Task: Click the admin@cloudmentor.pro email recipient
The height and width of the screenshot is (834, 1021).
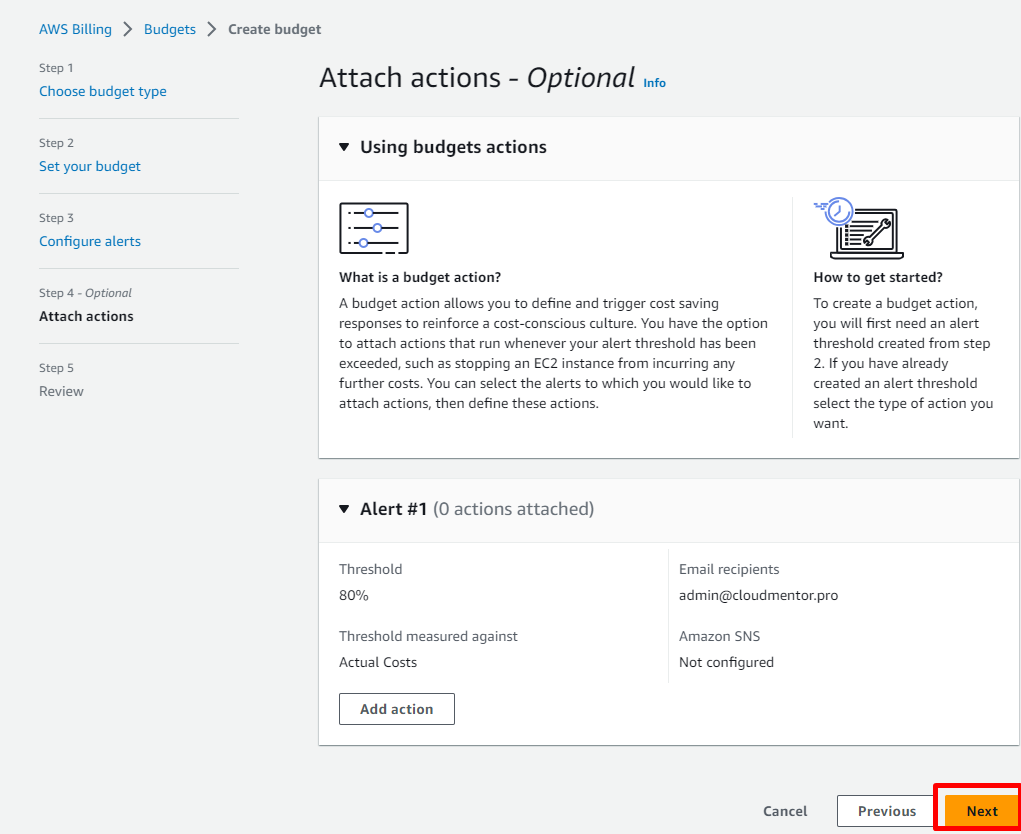Action: click(x=758, y=595)
